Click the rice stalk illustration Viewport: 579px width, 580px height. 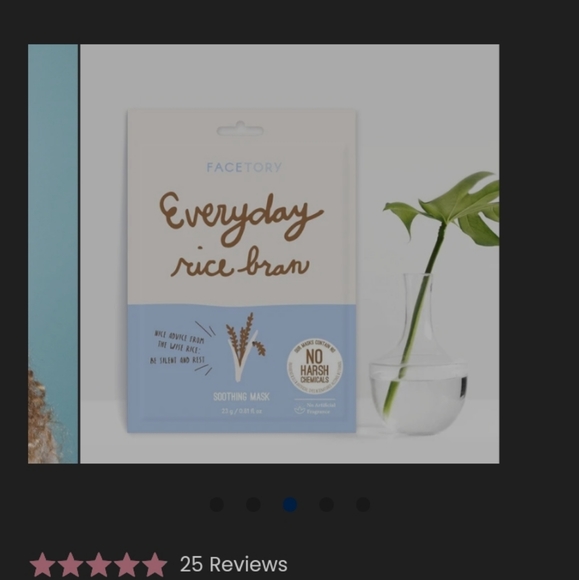pos(245,347)
